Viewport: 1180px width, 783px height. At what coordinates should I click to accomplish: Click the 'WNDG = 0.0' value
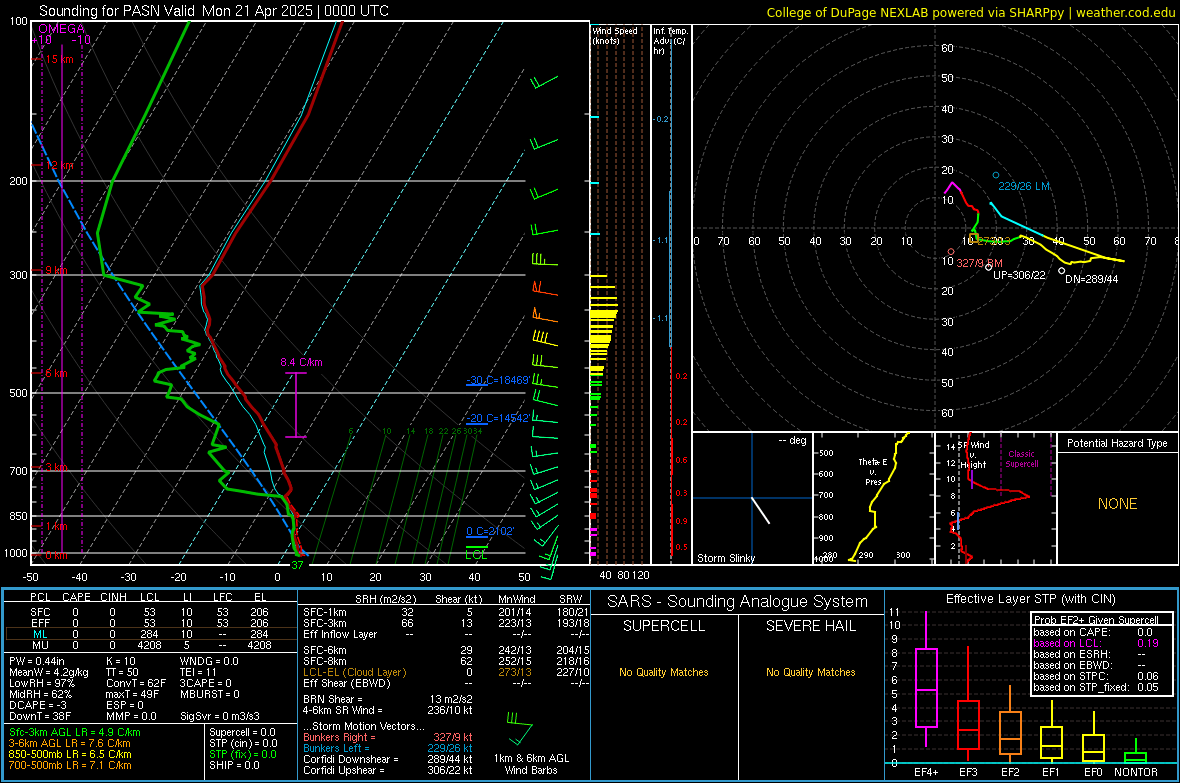pyautogui.click(x=209, y=661)
